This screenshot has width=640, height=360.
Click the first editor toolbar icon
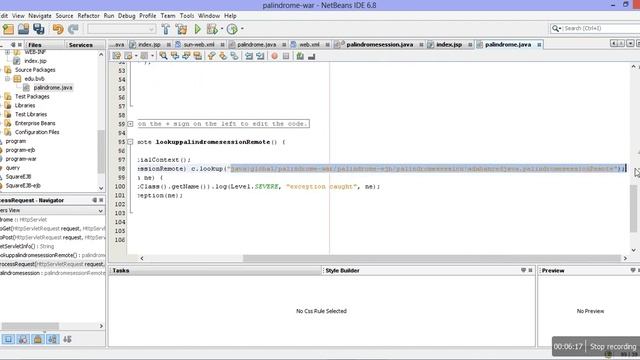click(117, 56)
